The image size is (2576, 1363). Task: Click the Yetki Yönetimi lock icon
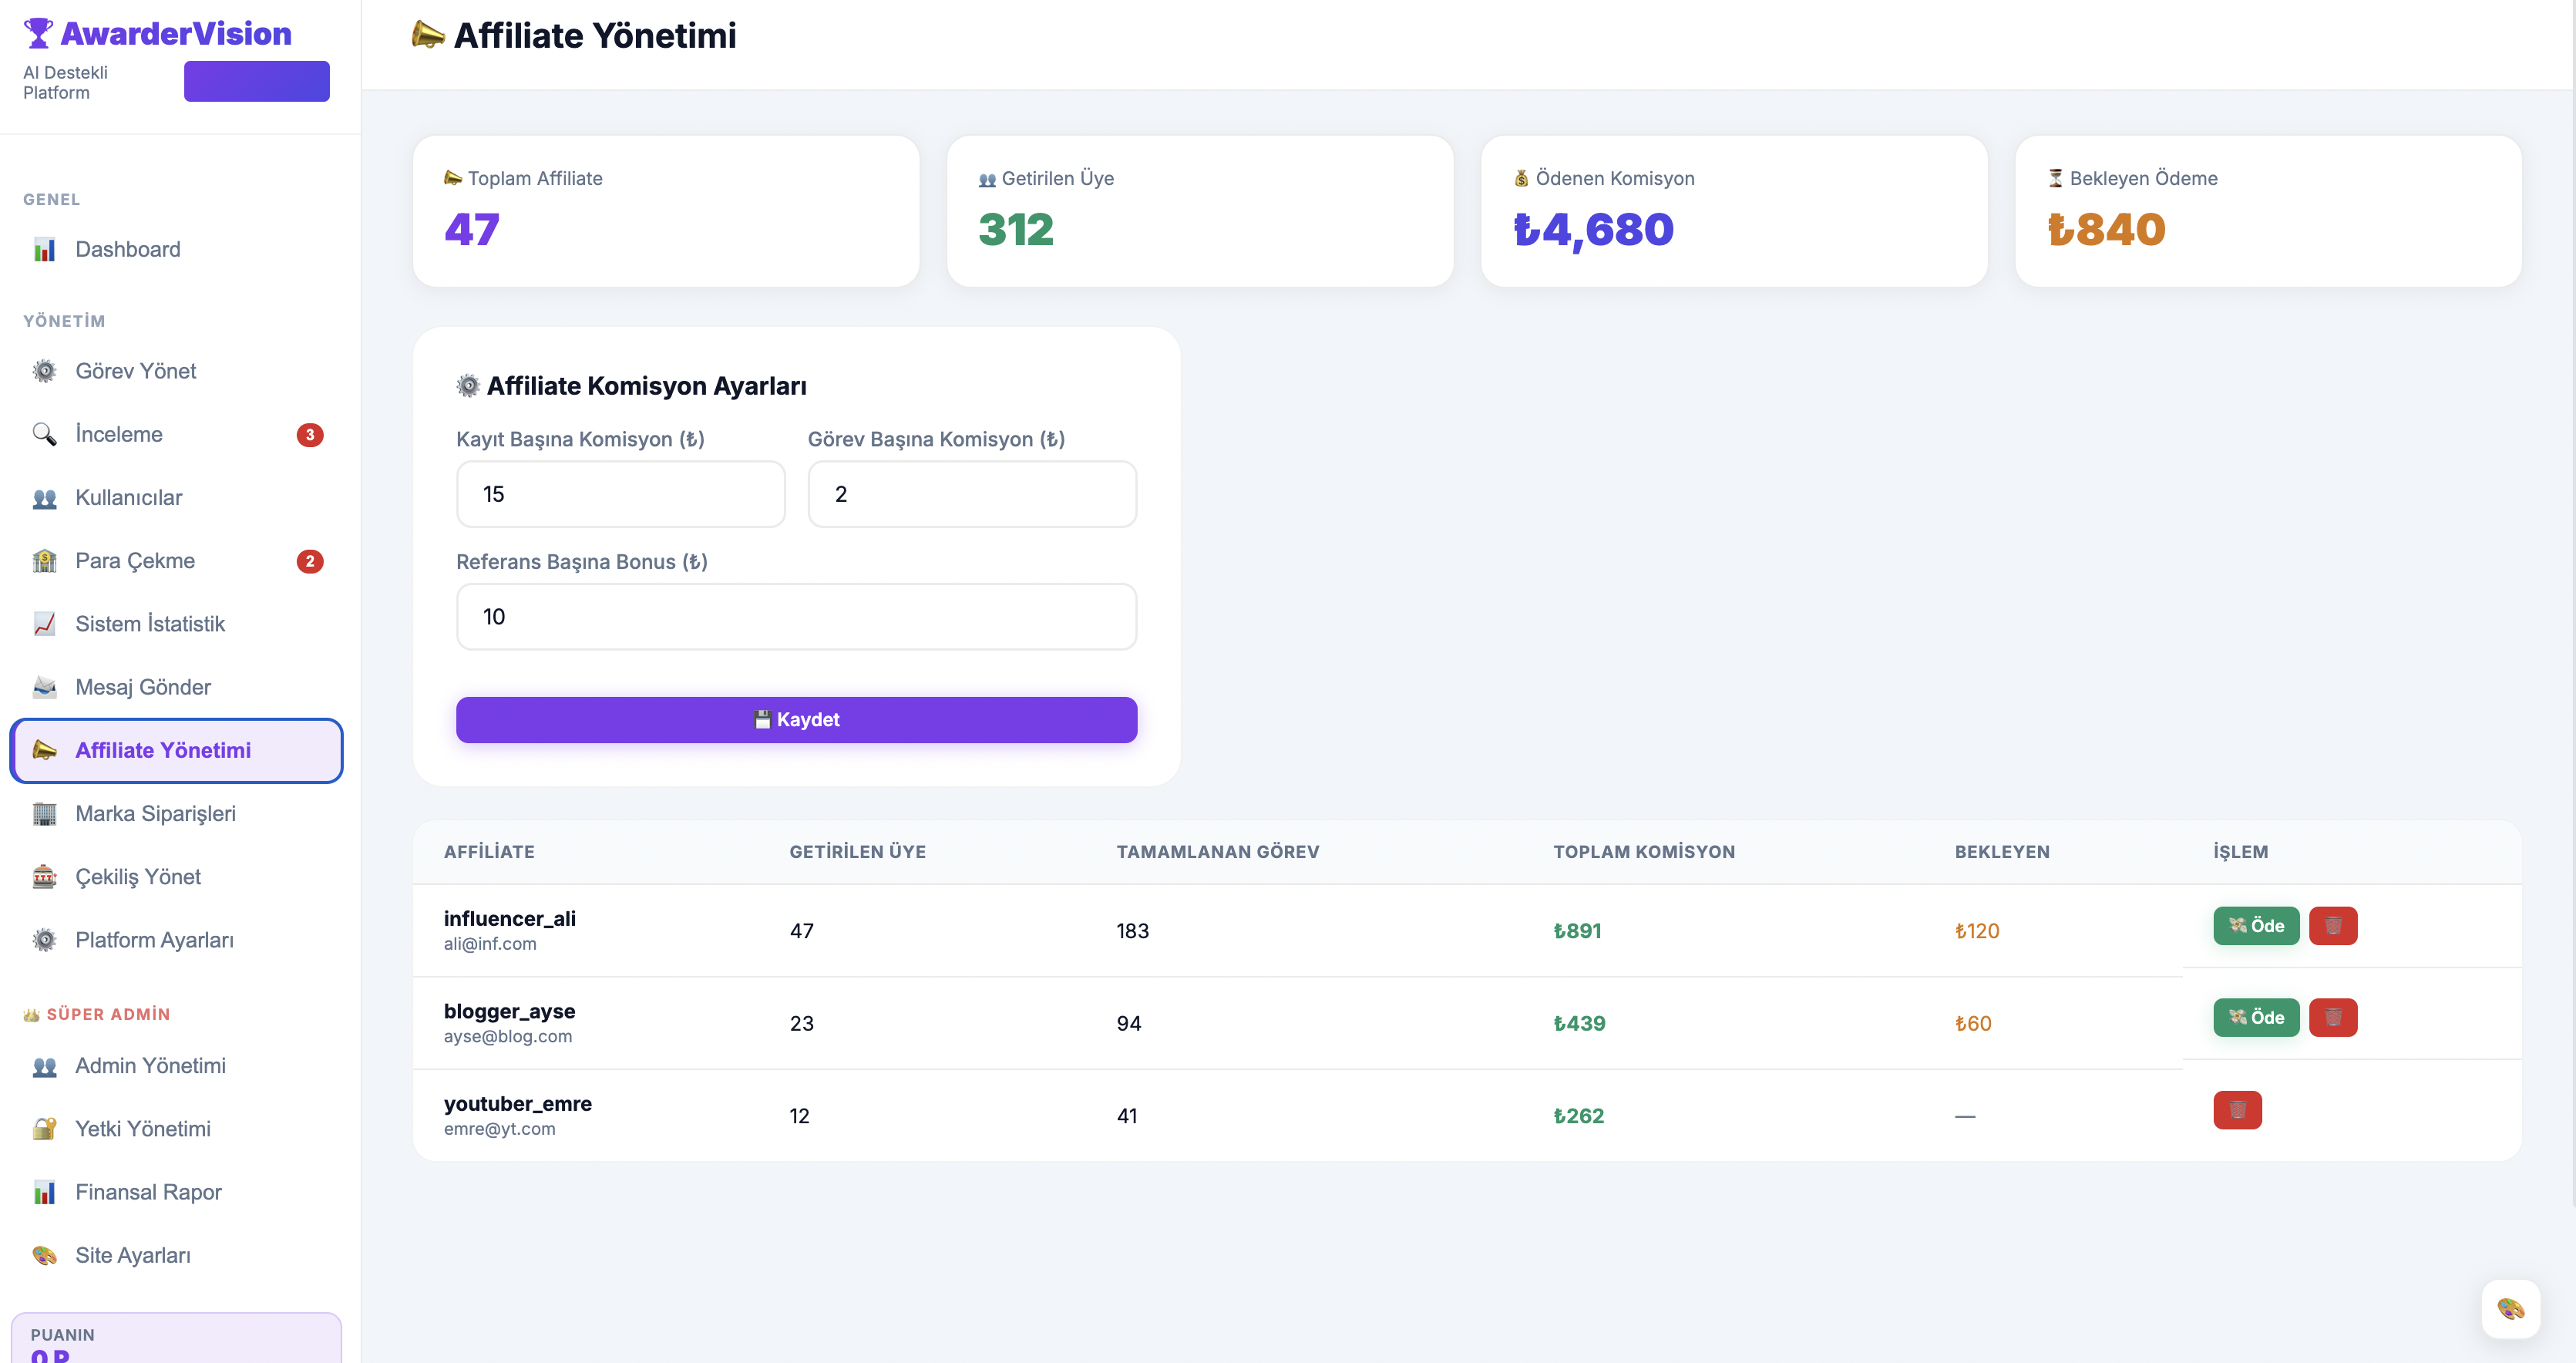(44, 1129)
